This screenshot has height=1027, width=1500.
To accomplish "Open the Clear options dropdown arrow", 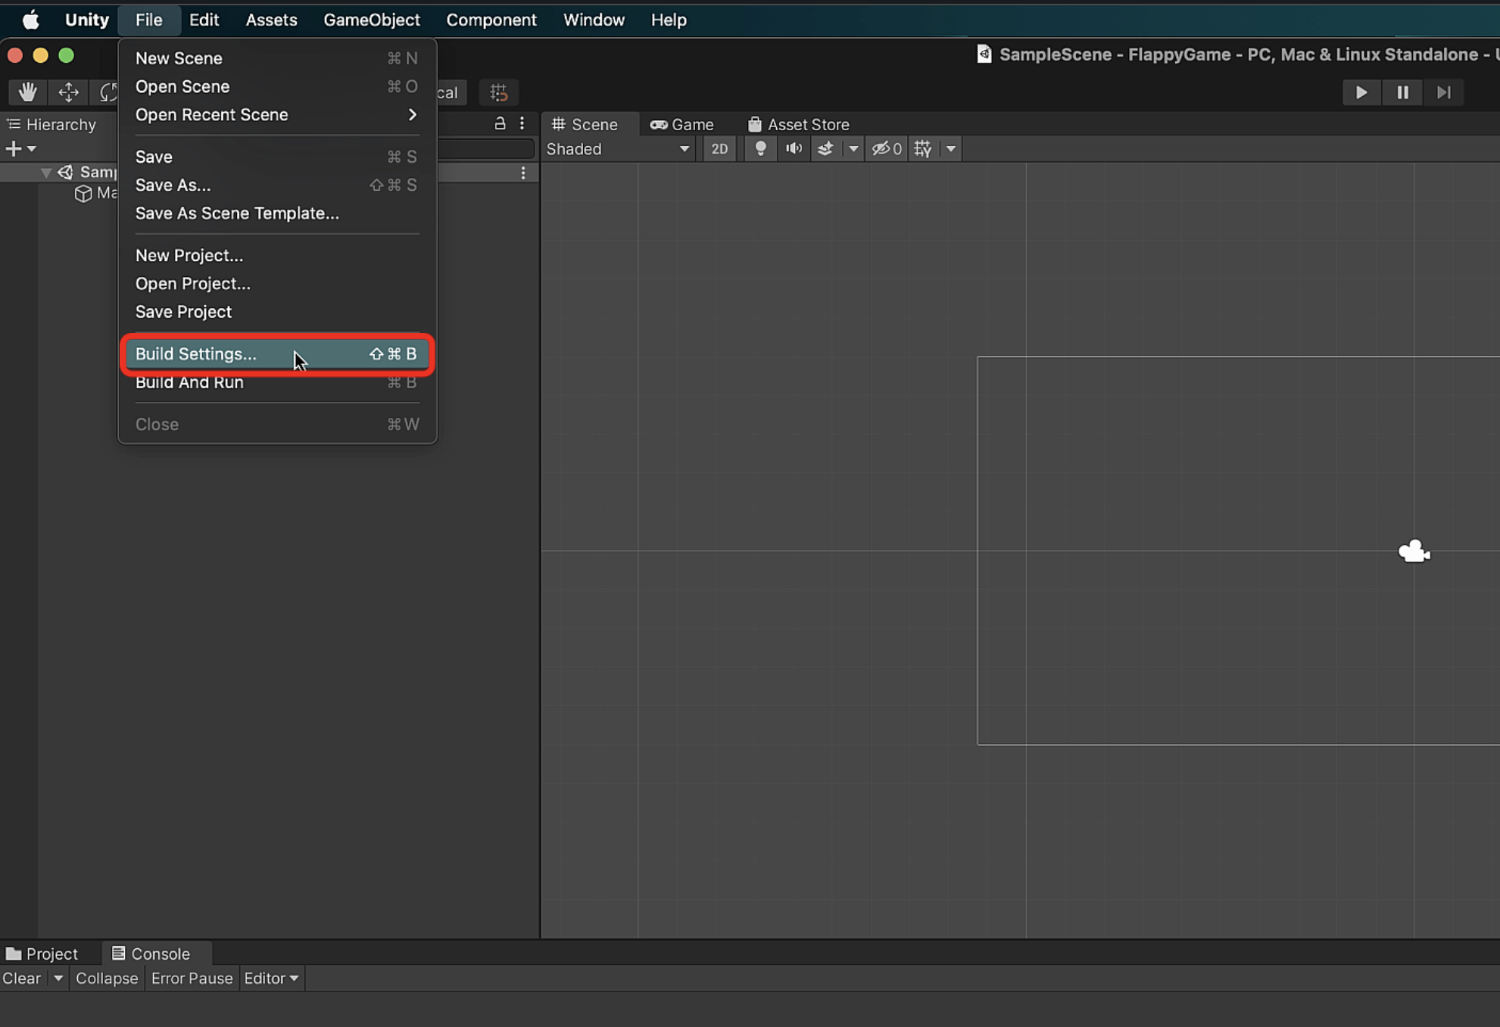I will coord(58,978).
